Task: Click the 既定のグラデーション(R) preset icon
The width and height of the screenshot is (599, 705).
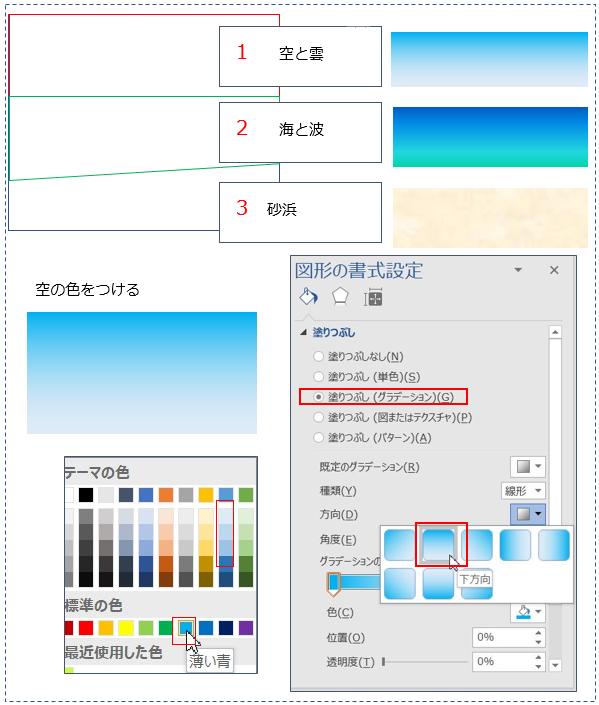Action: click(528, 467)
